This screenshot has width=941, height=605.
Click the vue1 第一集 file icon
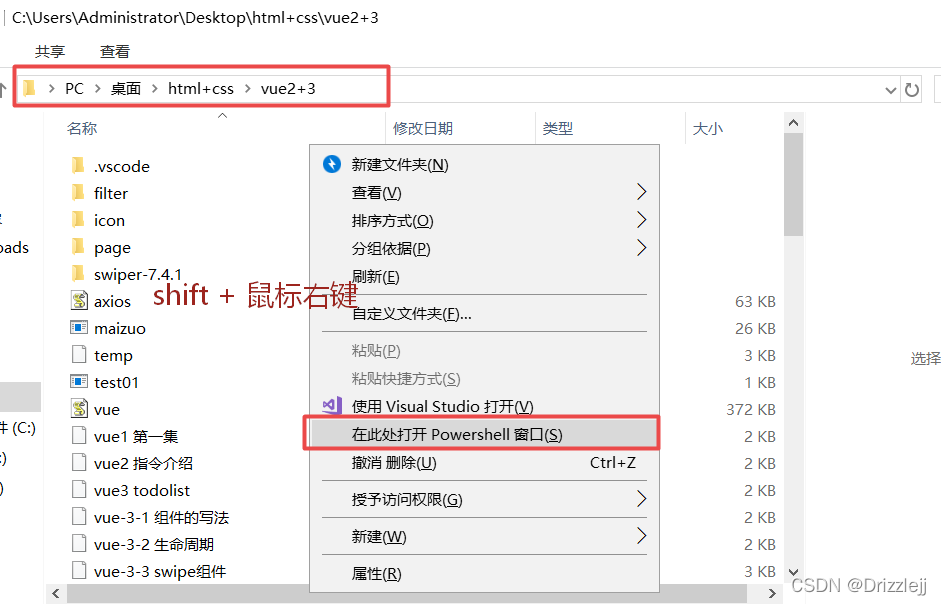pos(79,435)
